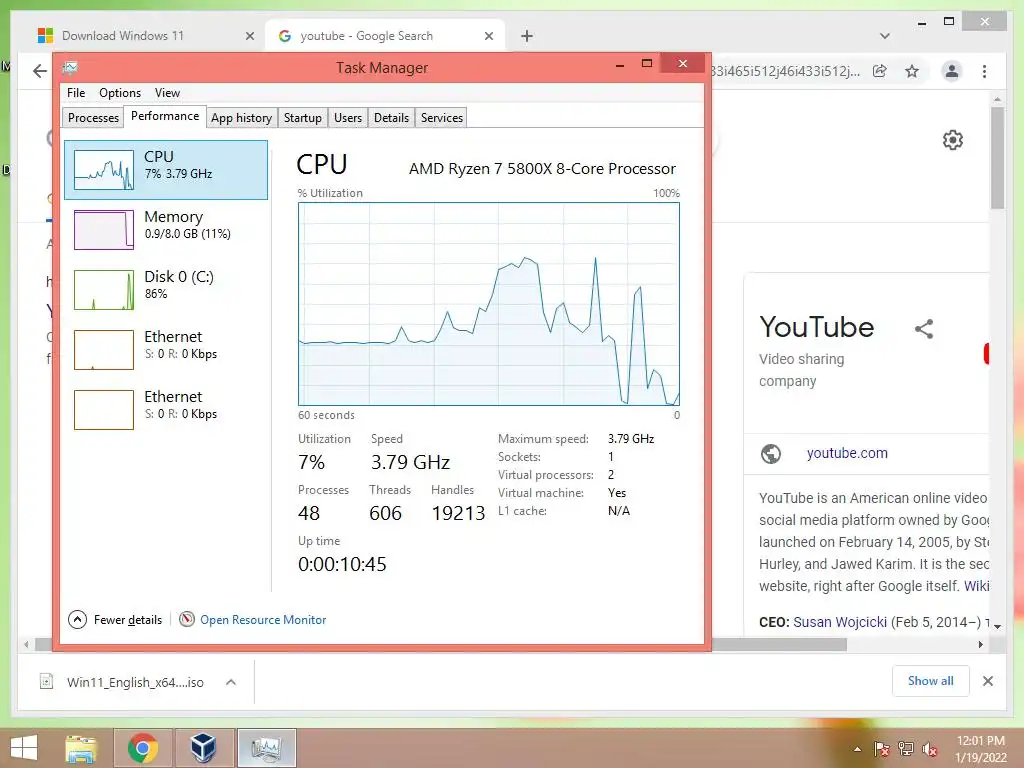This screenshot has width=1024, height=768.
Task: Click the muted volume icon in tray
Action: 930,749
